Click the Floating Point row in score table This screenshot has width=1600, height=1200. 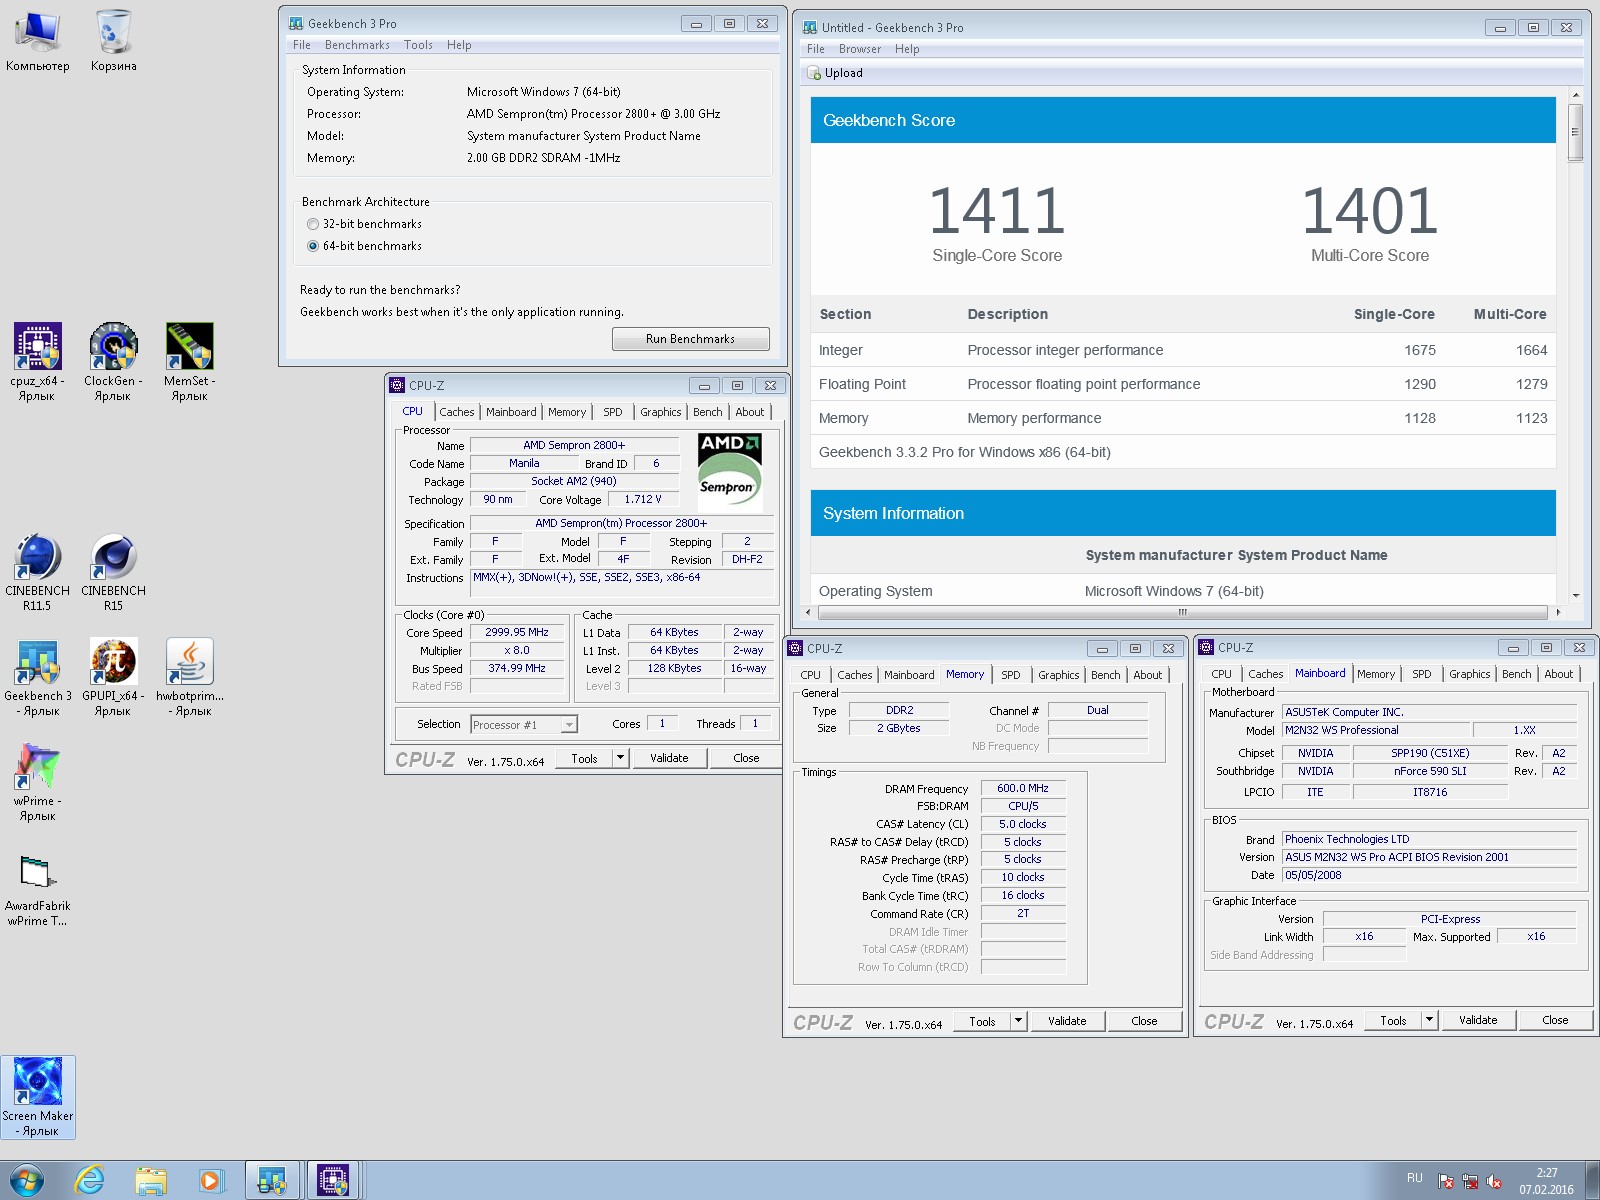click(x=1183, y=384)
